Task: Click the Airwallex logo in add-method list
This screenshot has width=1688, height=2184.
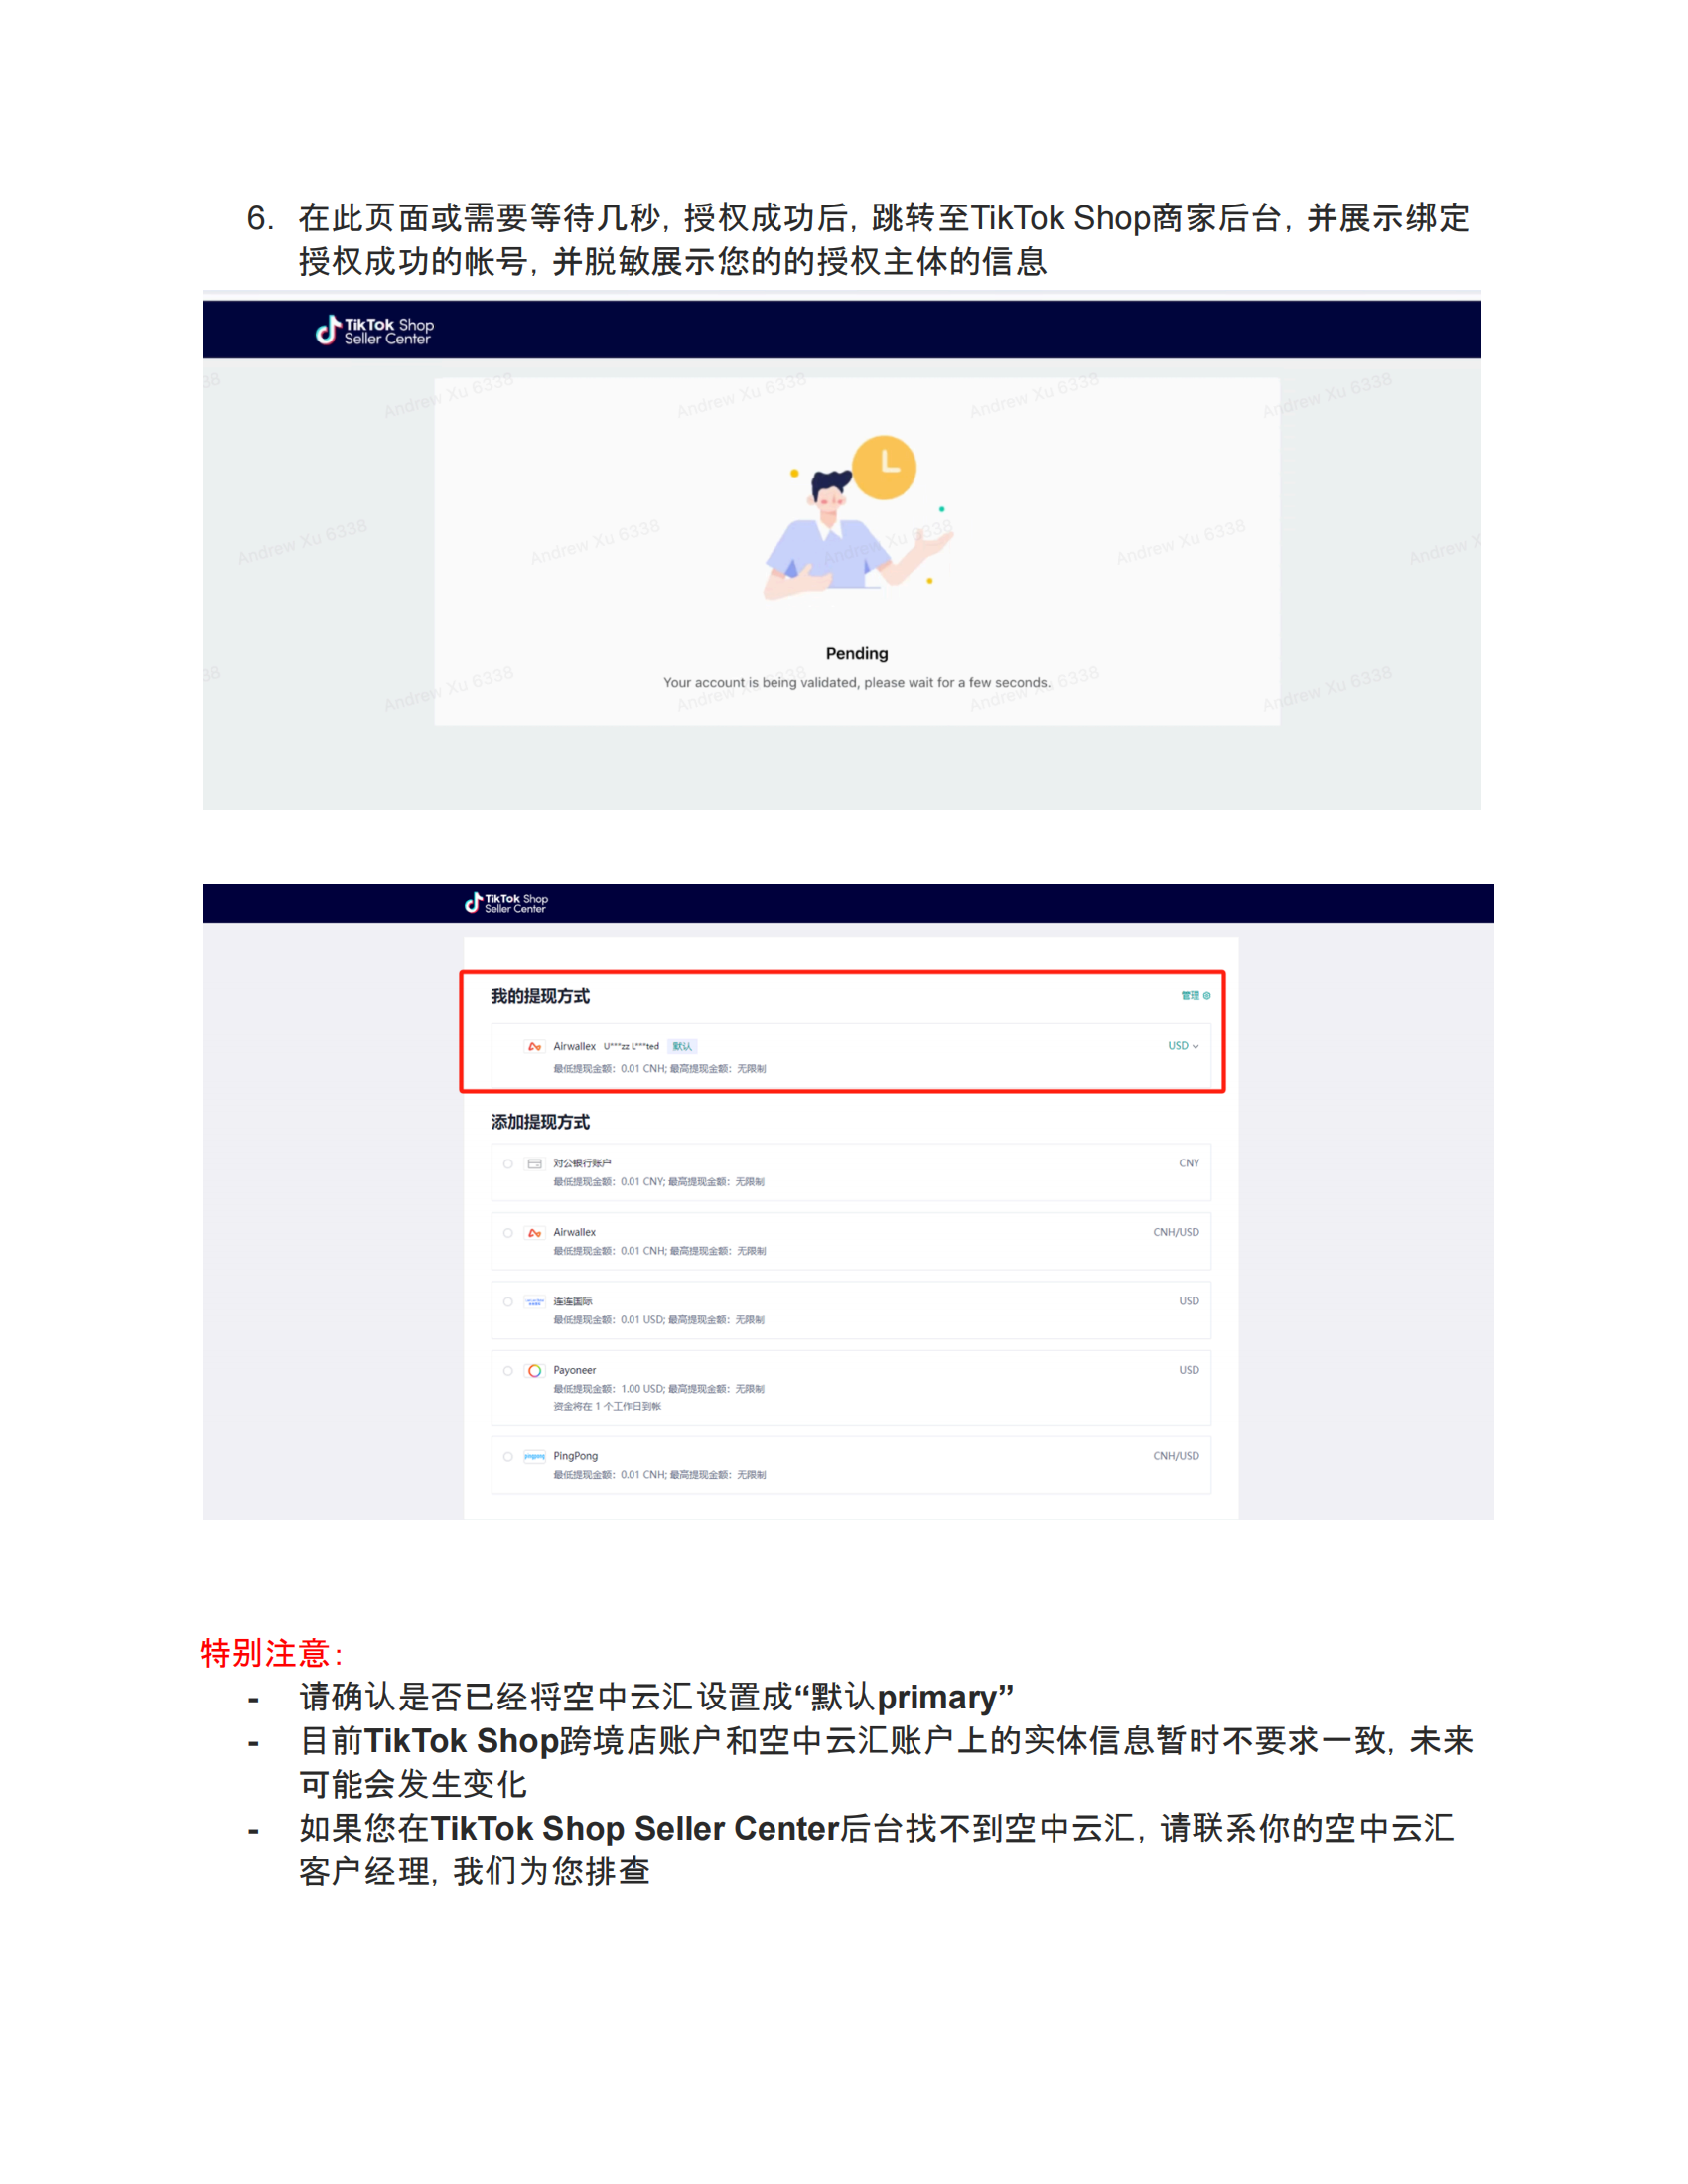Action: click(x=535, y=1232)
